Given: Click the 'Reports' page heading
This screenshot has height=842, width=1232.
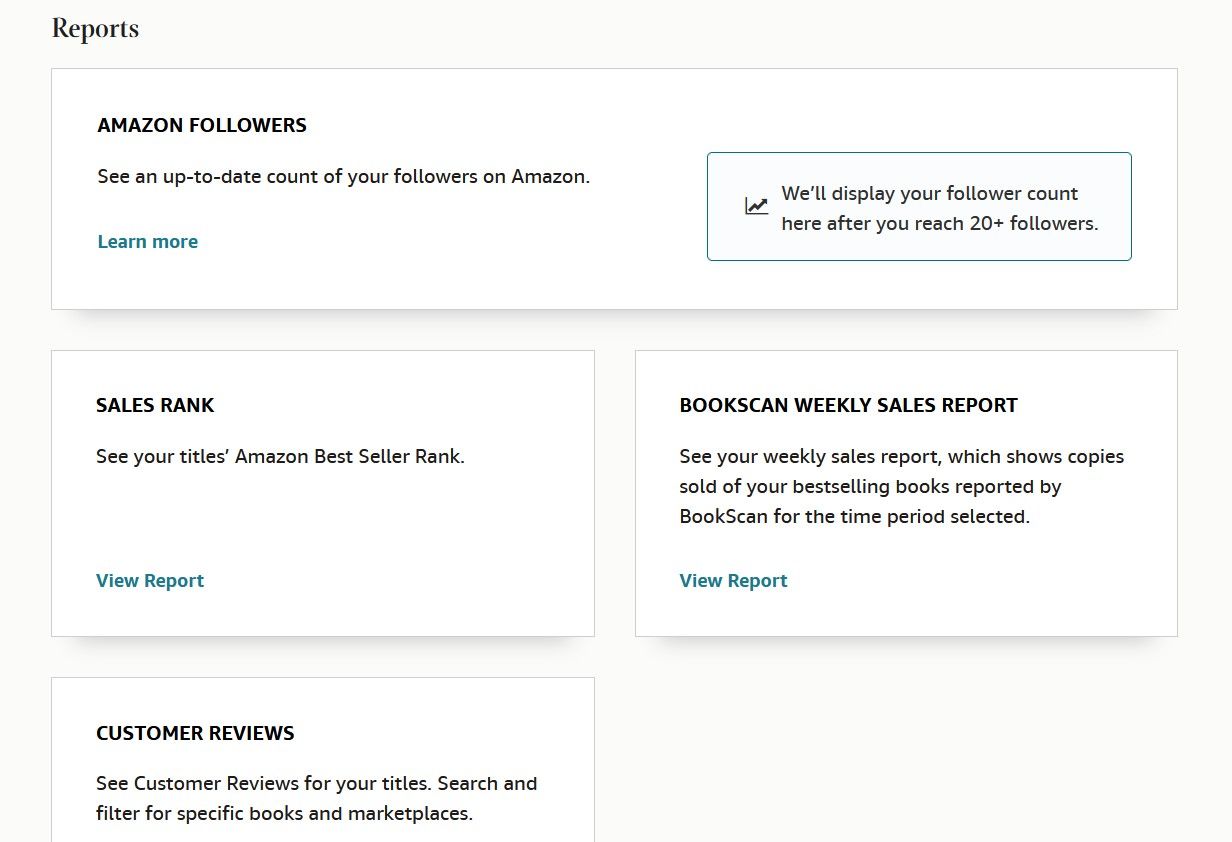Looking at the screenshot, I should (95, 28).
